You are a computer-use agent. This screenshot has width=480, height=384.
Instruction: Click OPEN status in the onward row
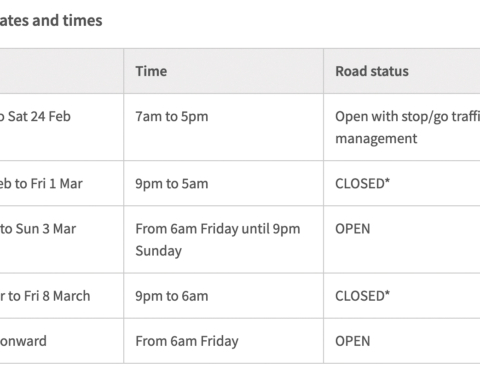pos(353,341)
